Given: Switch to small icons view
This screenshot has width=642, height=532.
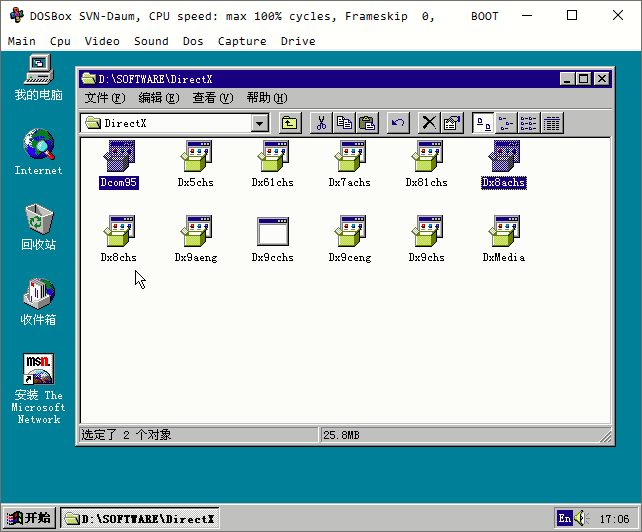Looking at the screenshot, I should coord(506,123).
